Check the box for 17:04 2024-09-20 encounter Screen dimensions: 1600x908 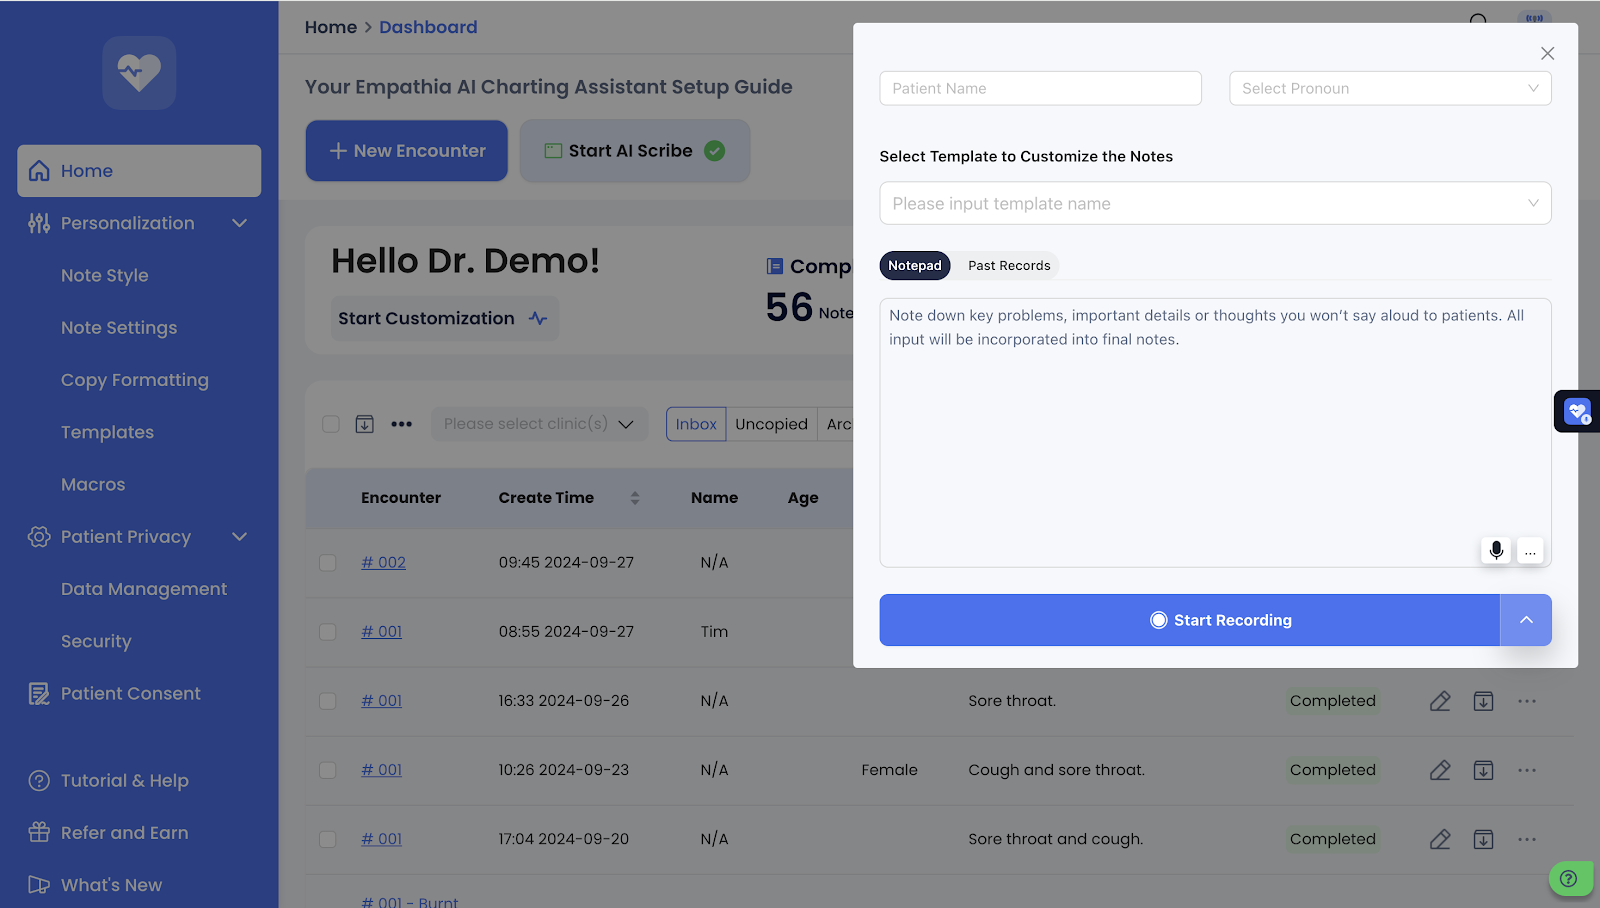[x=328, y=839]
